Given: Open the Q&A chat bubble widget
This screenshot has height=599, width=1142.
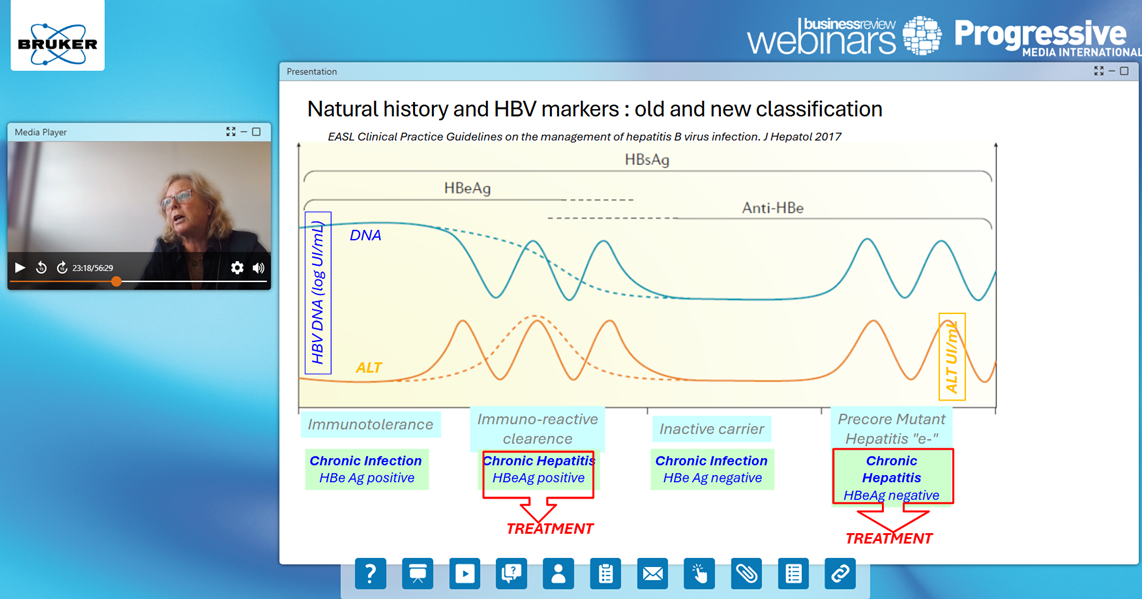Looking at the screenshot, I should 511,574.
